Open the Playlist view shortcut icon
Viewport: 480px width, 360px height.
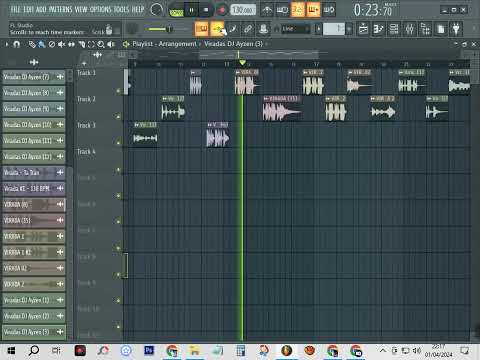tap(363, 29)
